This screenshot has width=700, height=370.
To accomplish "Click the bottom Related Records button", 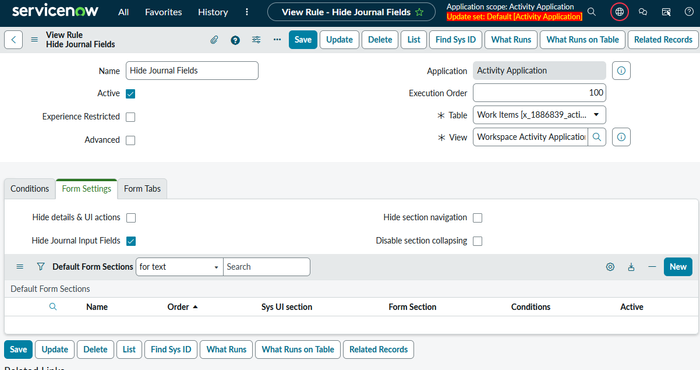I will [x=379, y=349].
